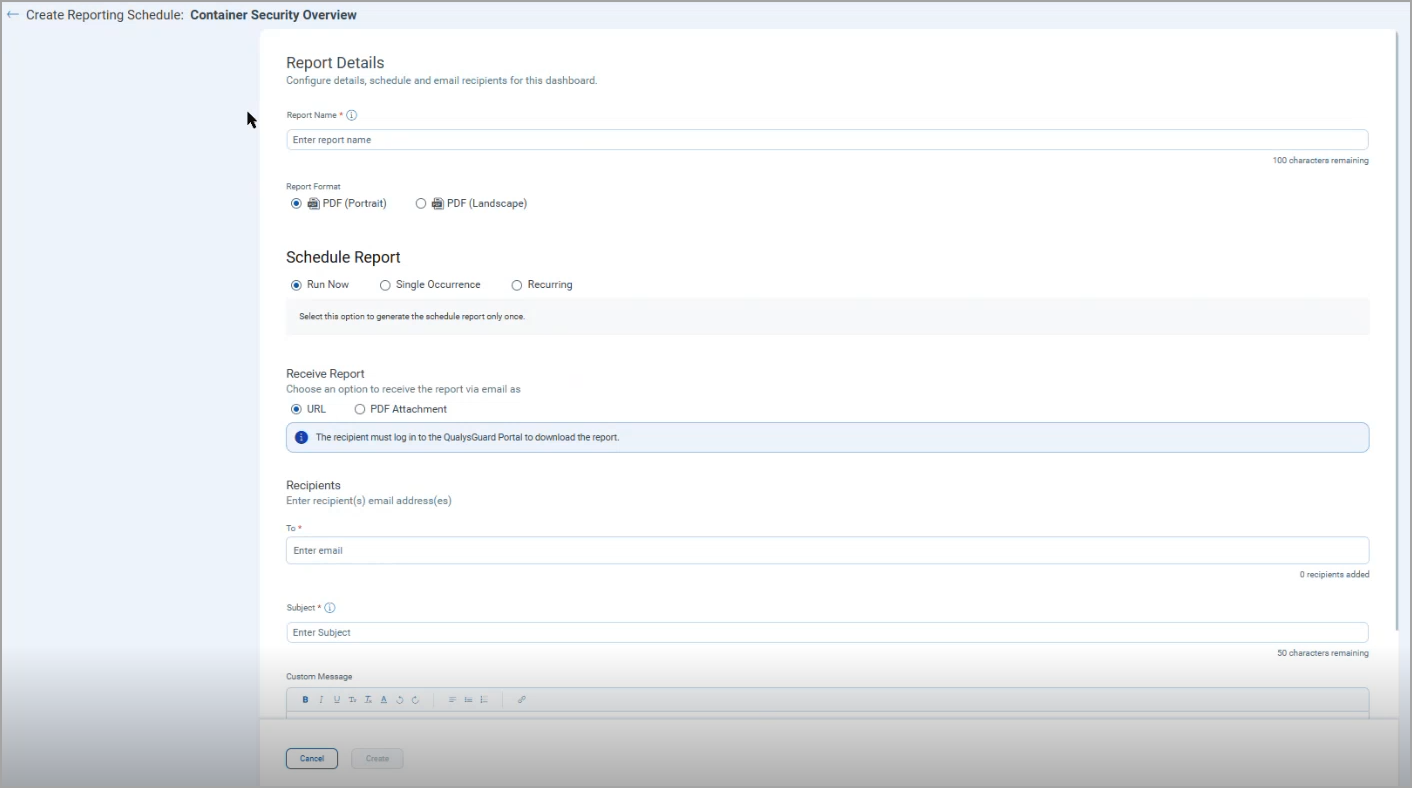Choose the Run Now schedule option
Viewport: 1412px width, 788px height.
coord(296,285)
